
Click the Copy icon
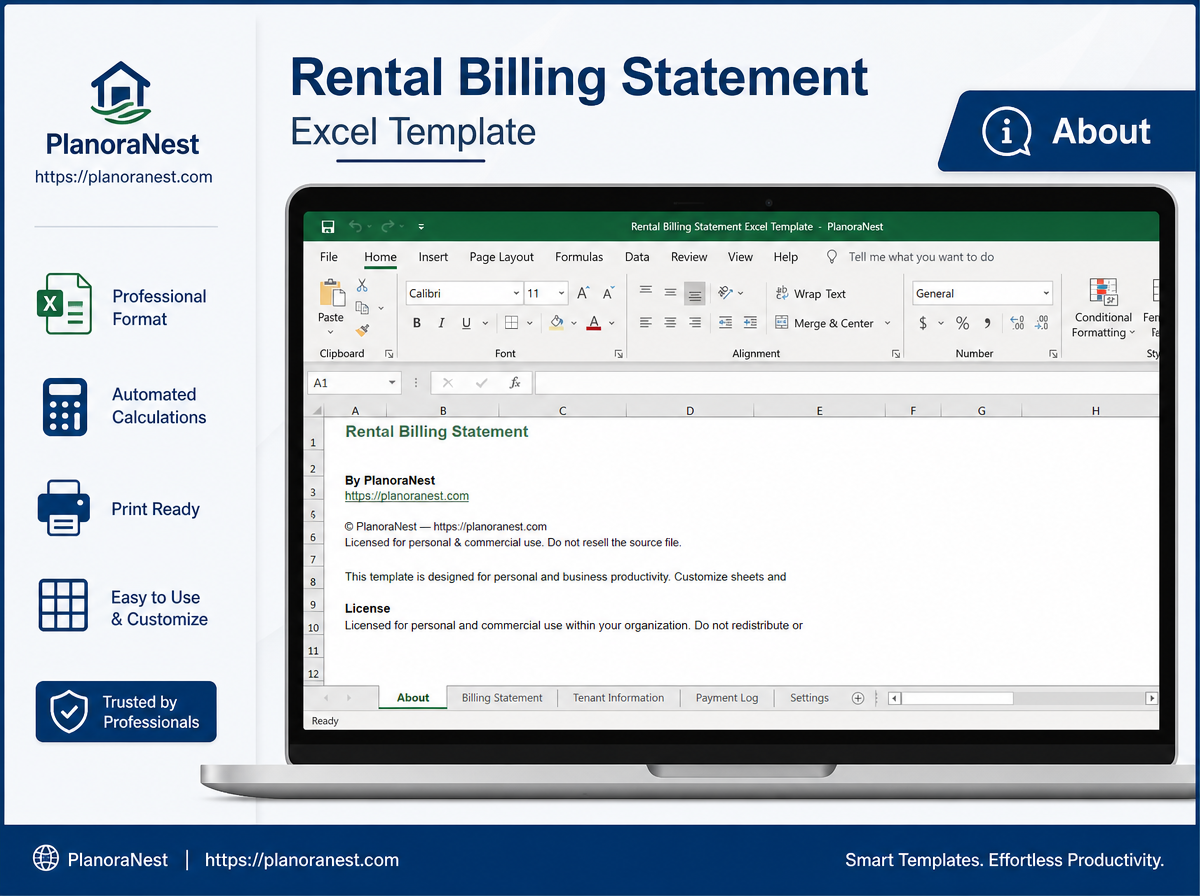[x=362, y=308]
